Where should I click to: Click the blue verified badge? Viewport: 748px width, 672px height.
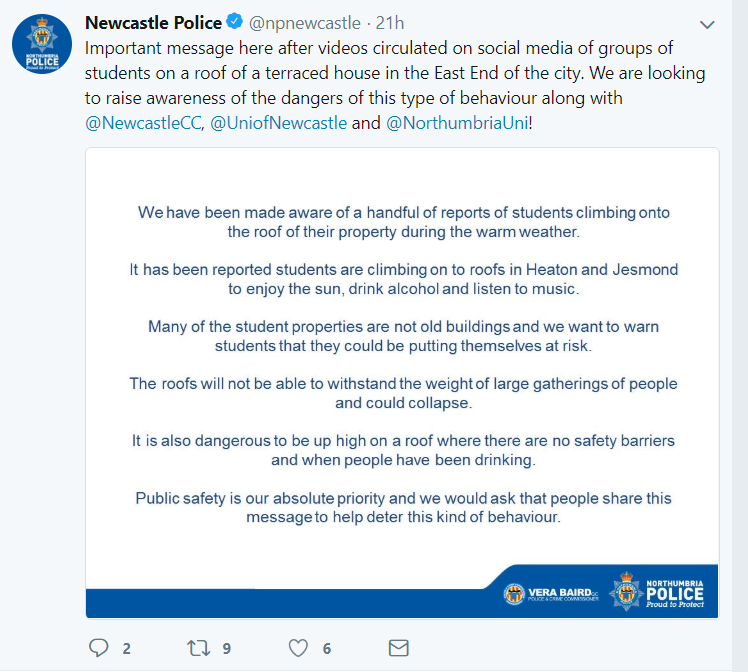coord(233,23)
